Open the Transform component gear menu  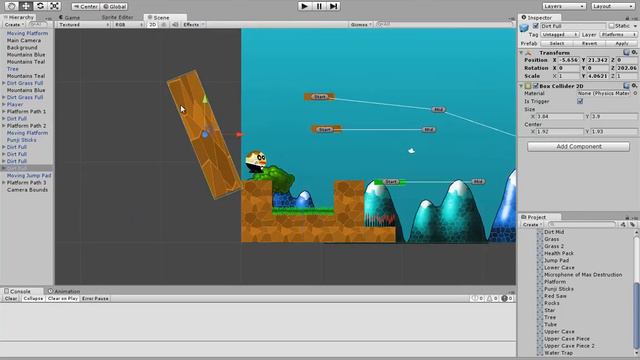[634, 53]
